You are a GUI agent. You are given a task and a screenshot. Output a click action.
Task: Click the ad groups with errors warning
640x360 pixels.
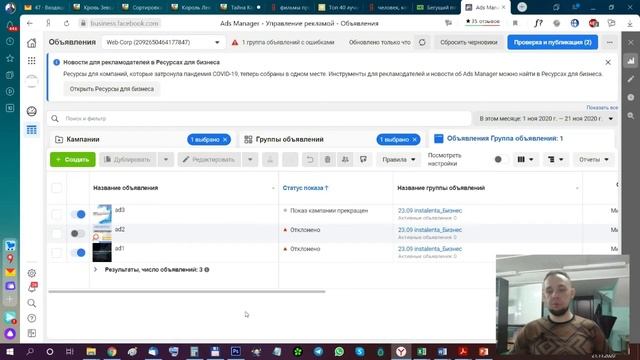tap(283, 42)
